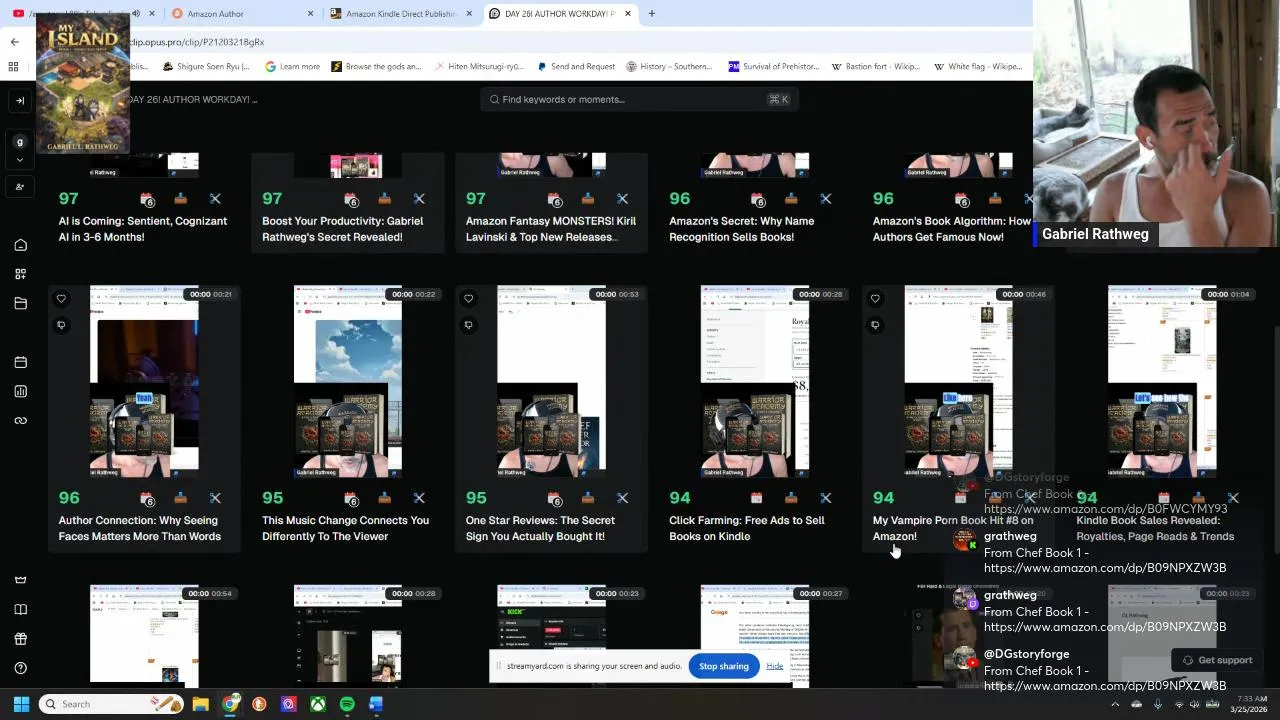Schedule 'Boost Your Productivity' clip
The image size is (1280, 720).
tap(351, 199)
